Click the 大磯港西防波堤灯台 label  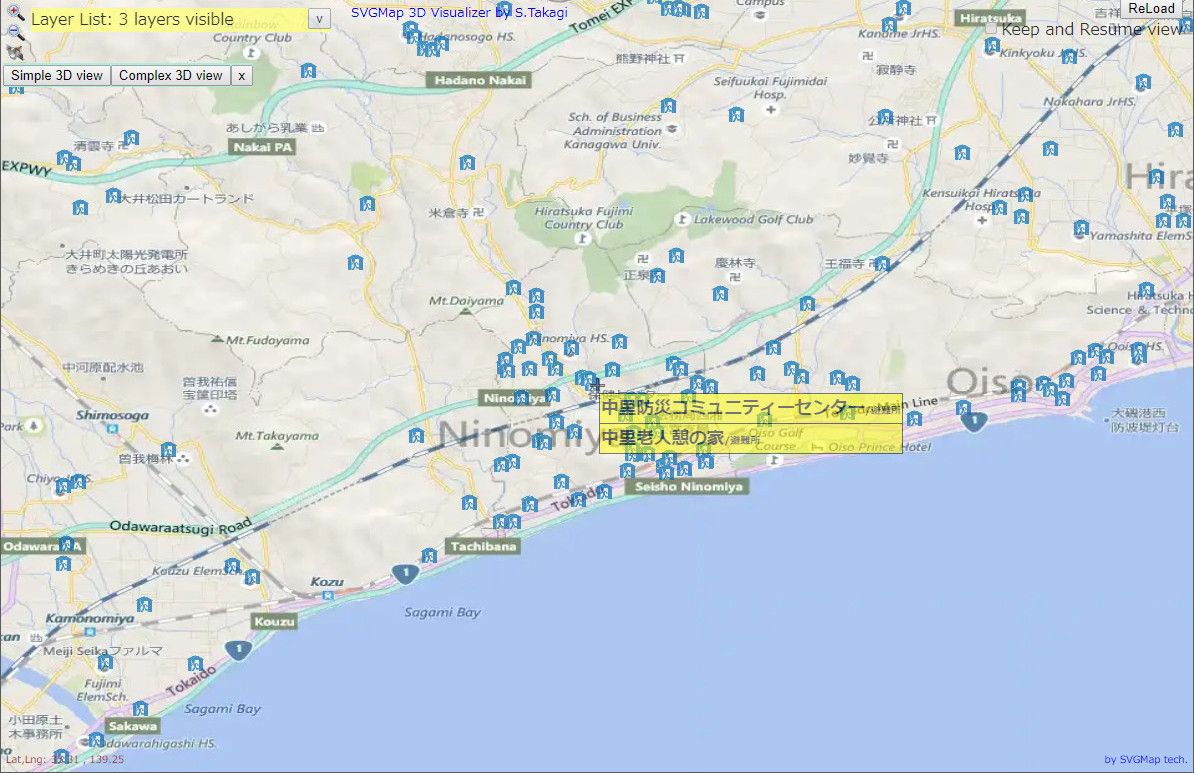(1145, 420)
